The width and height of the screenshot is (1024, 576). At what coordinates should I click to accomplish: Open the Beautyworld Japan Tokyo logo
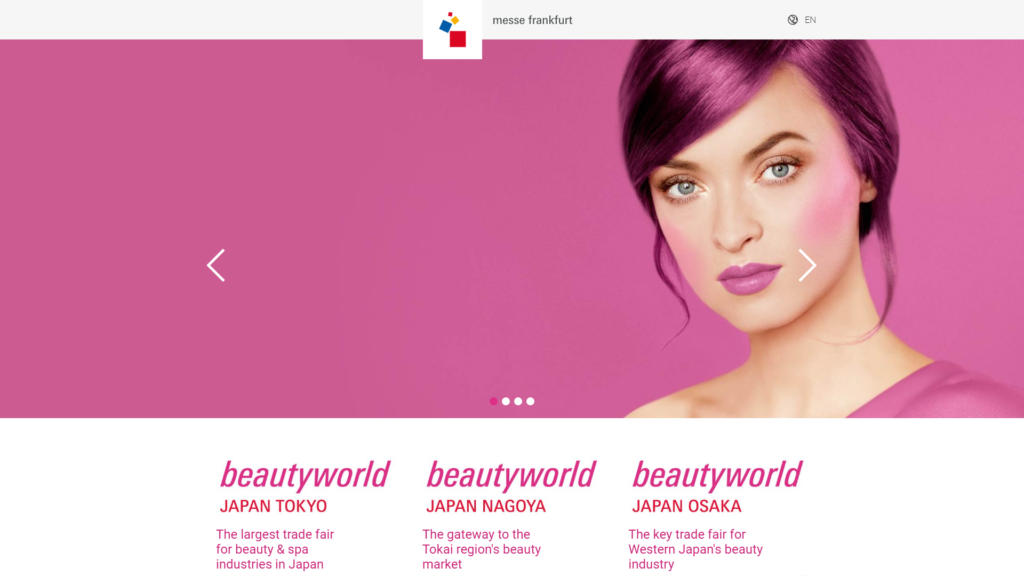[x=304, y=487]
